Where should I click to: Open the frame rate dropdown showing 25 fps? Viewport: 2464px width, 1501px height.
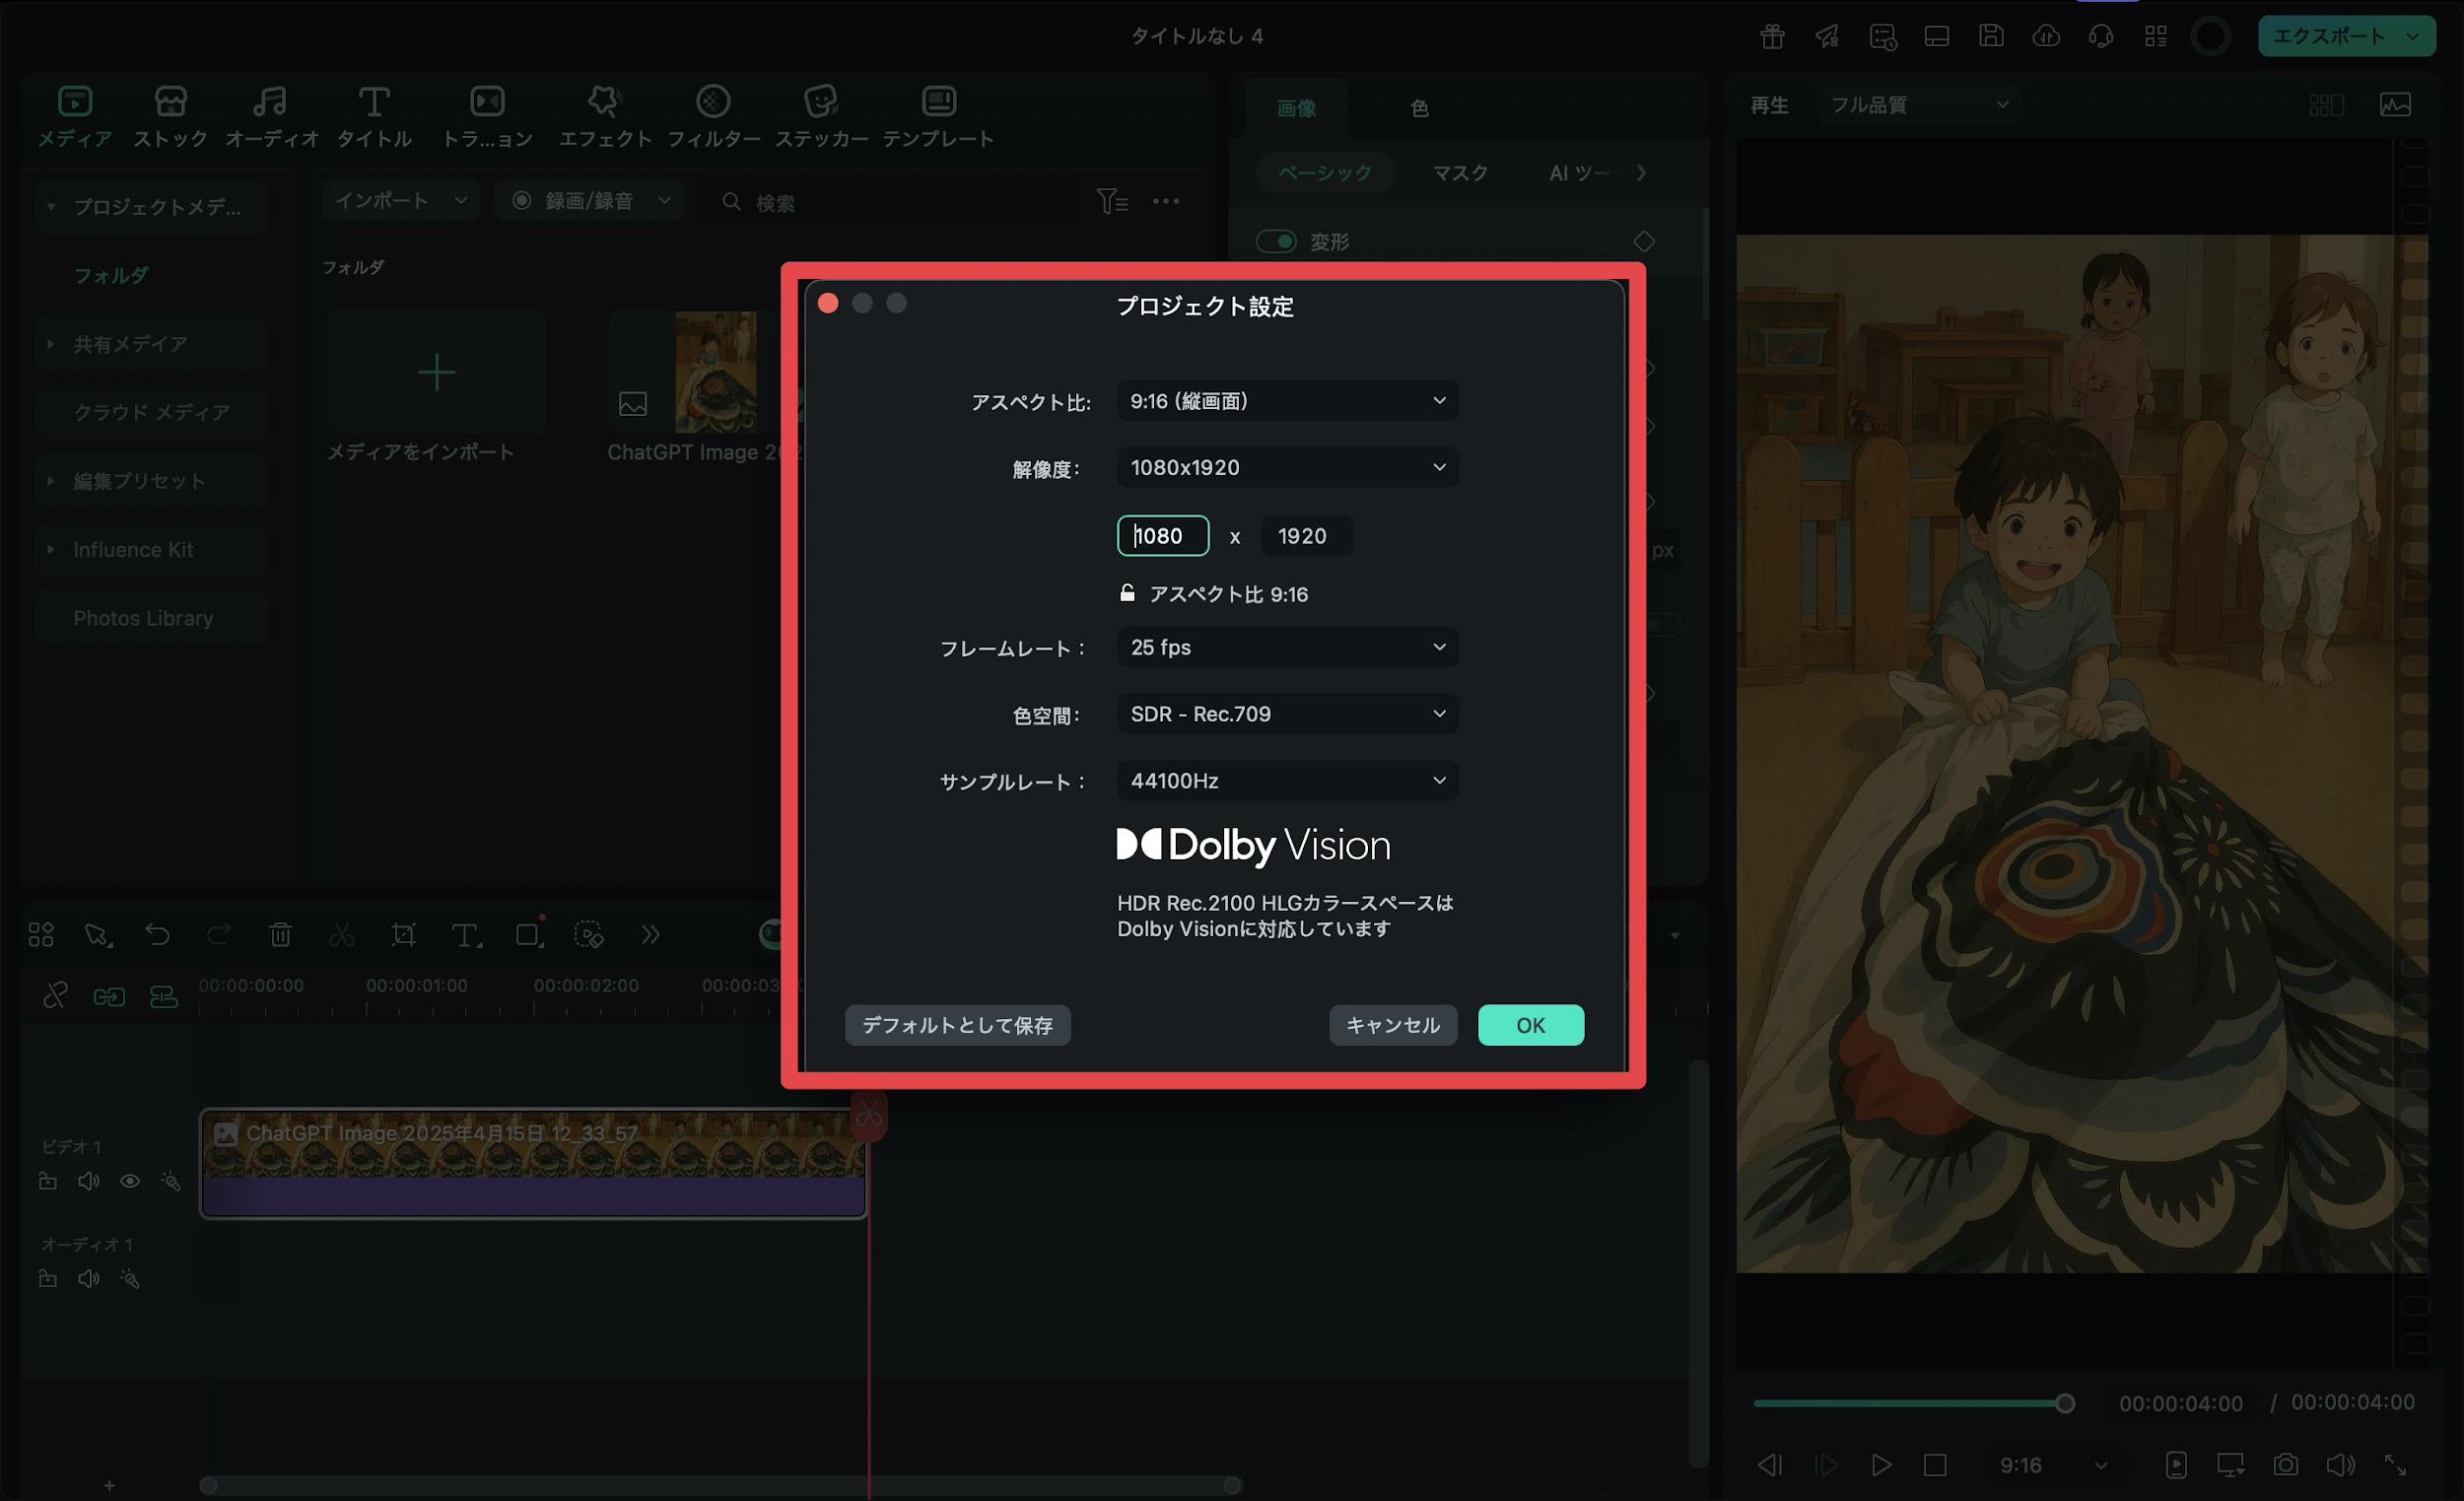pyautogui.click(x=1287, y=647)
